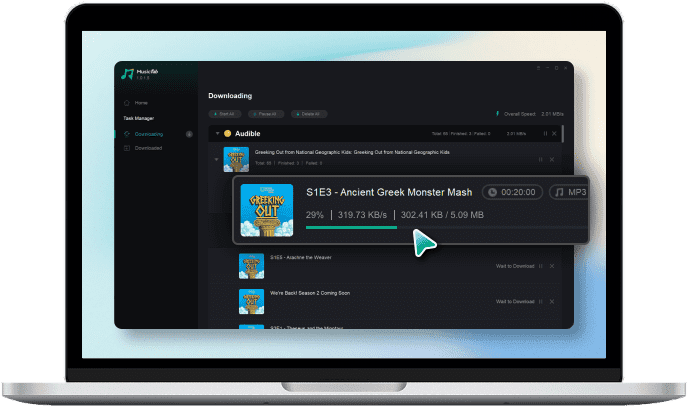Remove the Audible download group
Viewport: 688px width, 410px height.
point(554,133)
